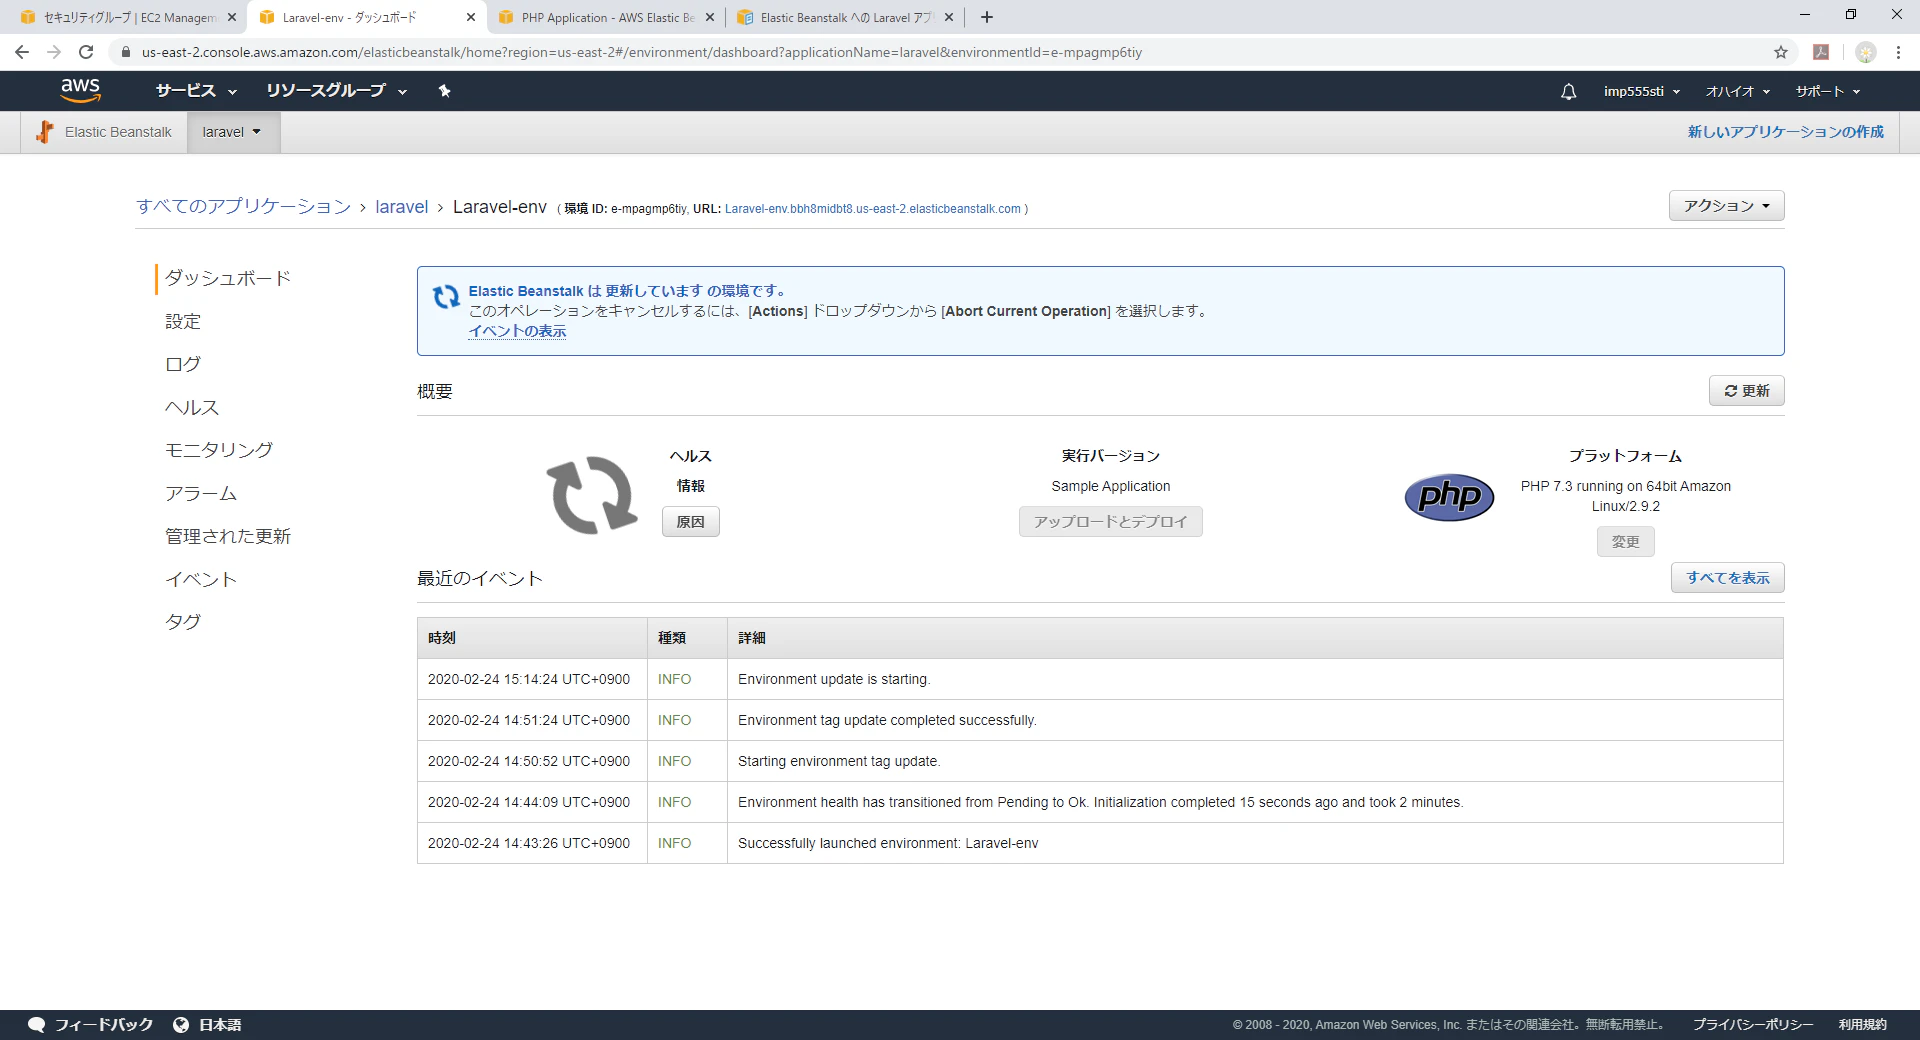Switch to the EC2 Management browser tab
This screenshot has width=1920, height=1040.
pos(128,17)
